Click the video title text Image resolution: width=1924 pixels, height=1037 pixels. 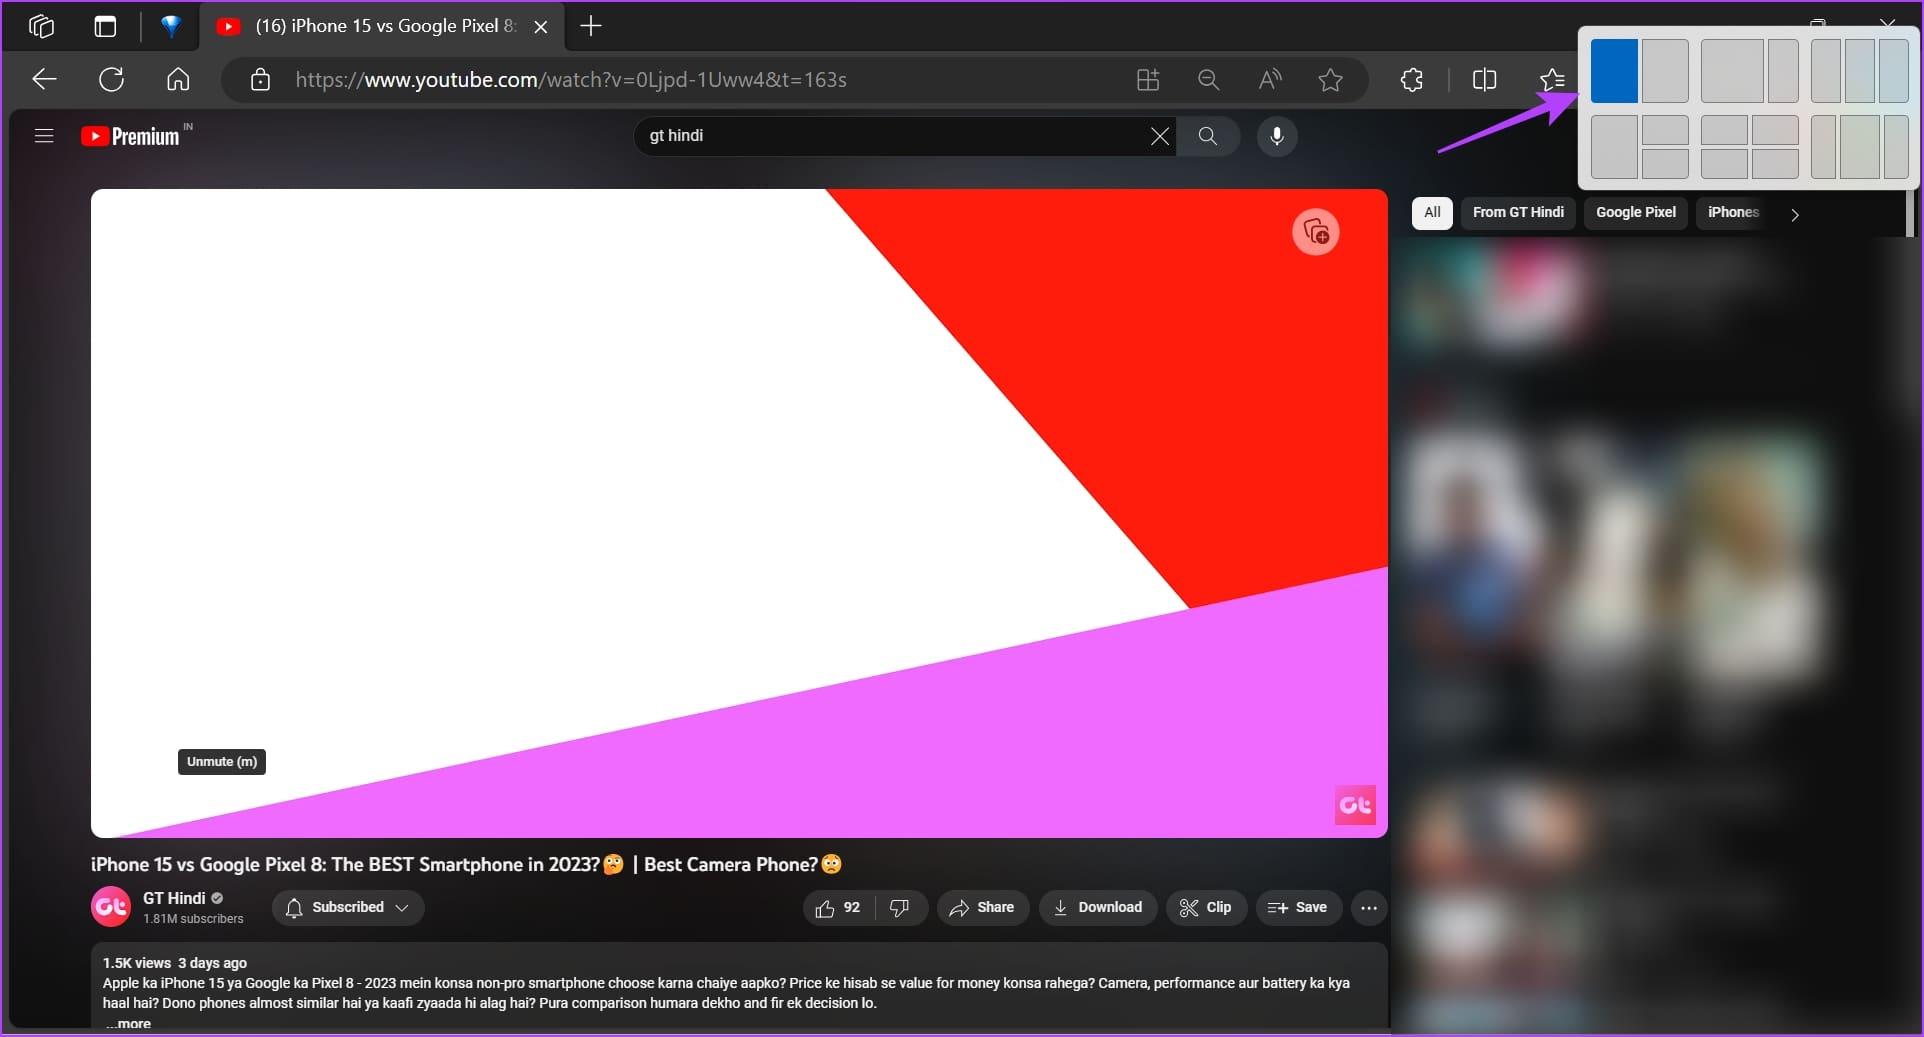[x=467, y=865]
